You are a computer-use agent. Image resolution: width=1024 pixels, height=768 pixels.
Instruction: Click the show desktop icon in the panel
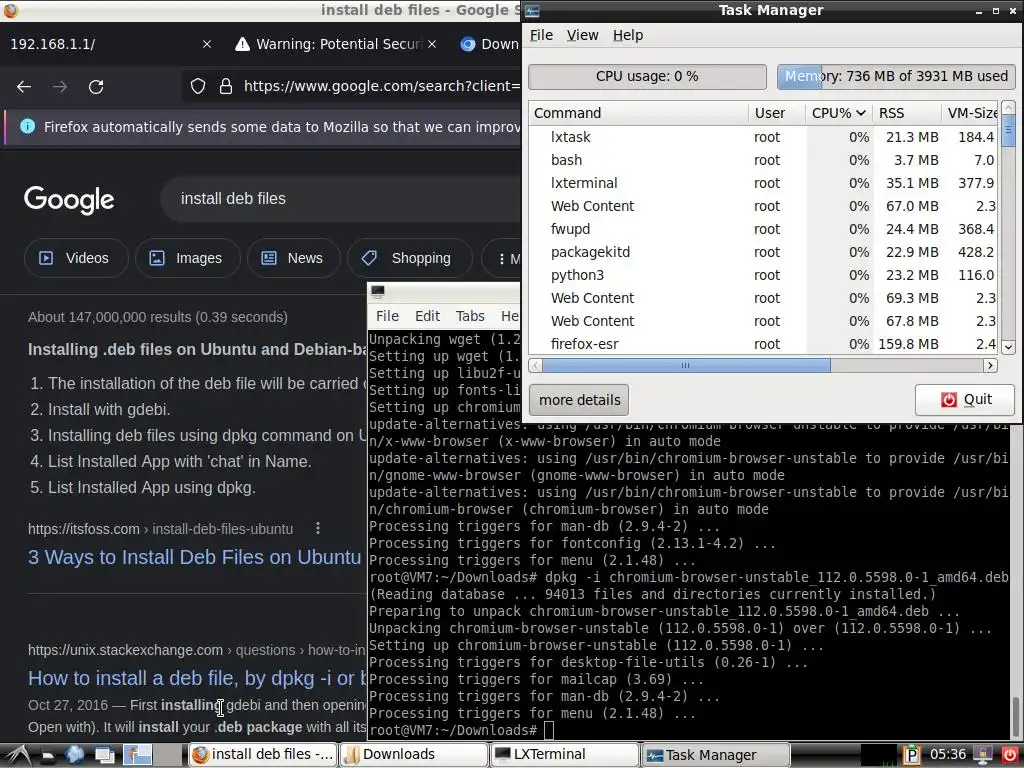[104, 756]
